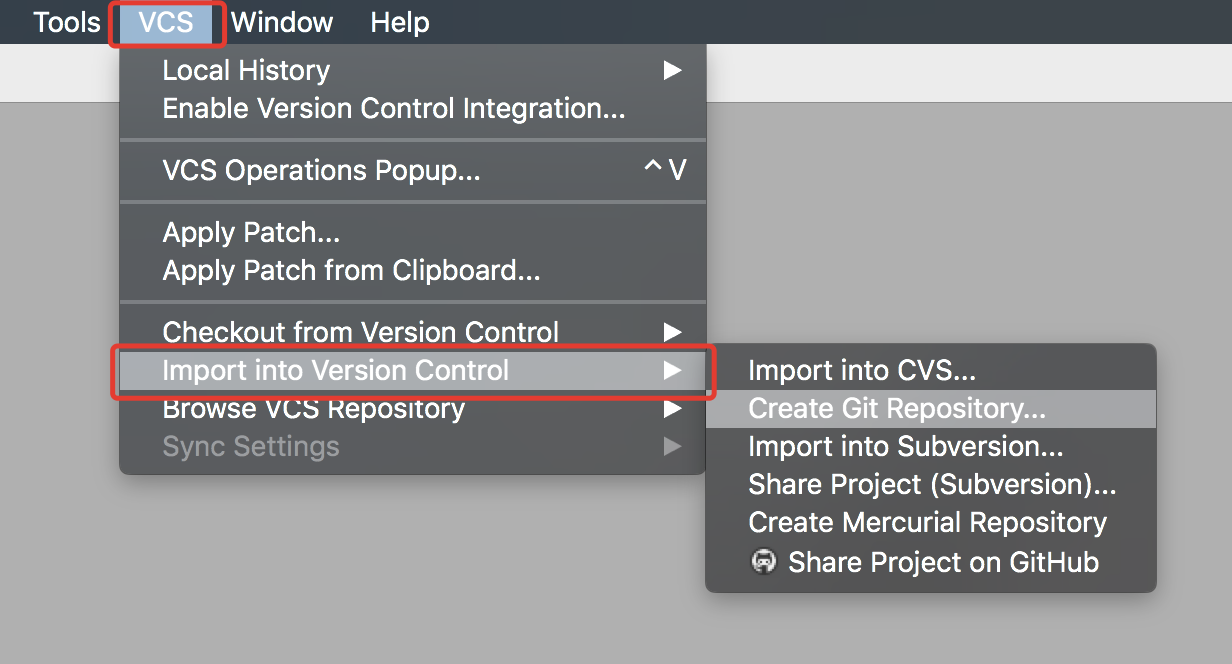
Task: Open VCS Operations Popup
Action: pos(412,171)
